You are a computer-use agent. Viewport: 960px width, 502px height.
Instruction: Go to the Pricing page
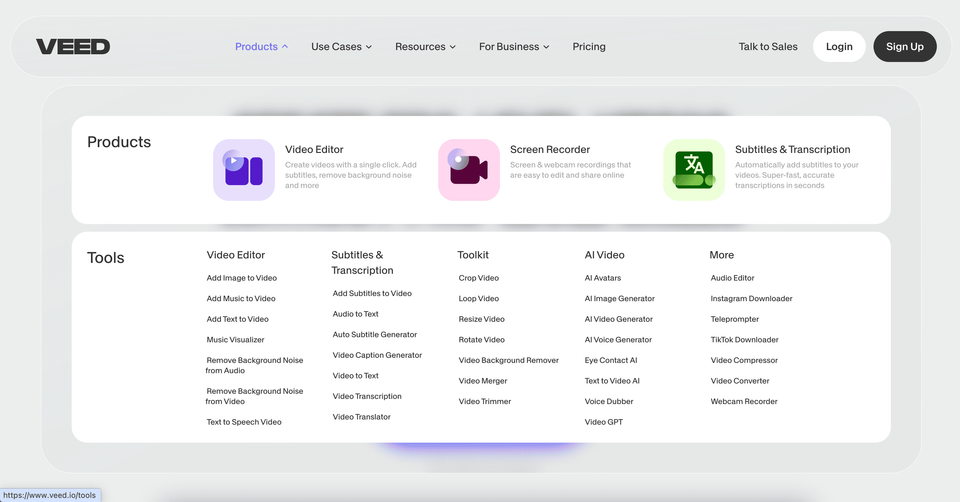[589, 47]
